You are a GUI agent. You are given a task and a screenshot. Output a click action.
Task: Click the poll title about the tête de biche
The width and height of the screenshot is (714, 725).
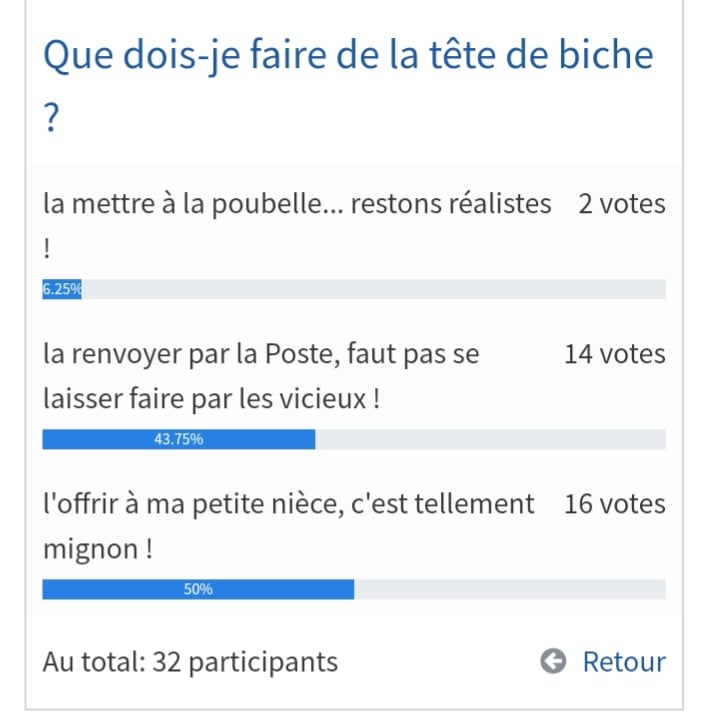(347, 55)
